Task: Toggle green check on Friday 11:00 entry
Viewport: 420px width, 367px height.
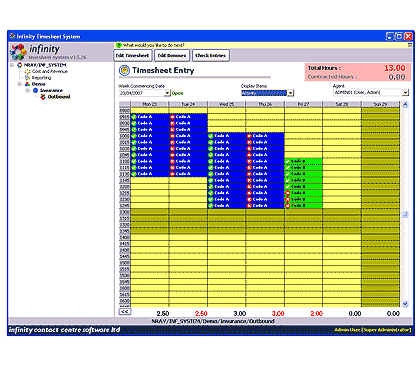Action: 287,161
